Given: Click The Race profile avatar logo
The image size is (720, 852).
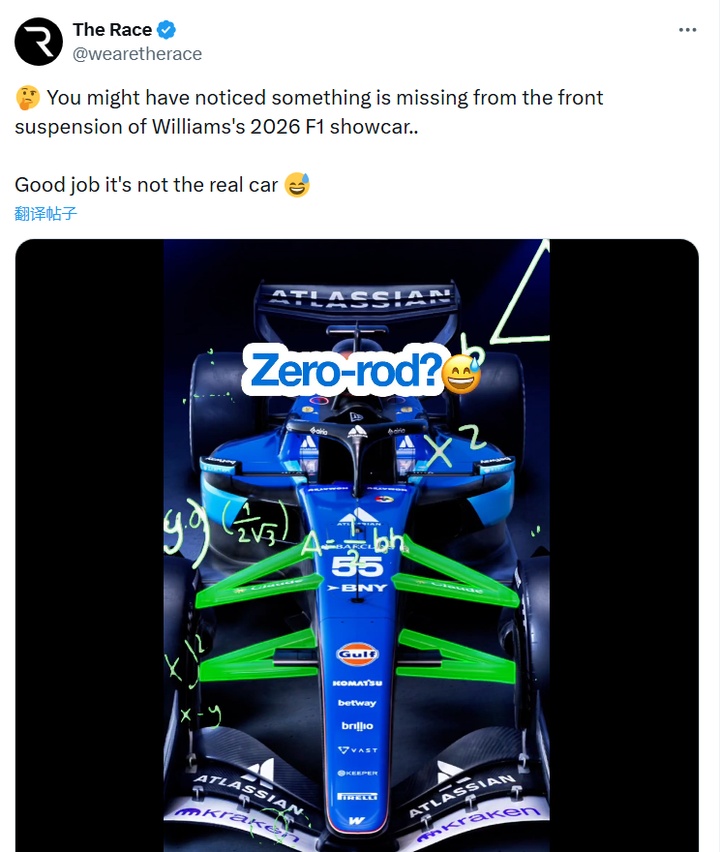Looking at the screenshot, I should coord(39,42).
